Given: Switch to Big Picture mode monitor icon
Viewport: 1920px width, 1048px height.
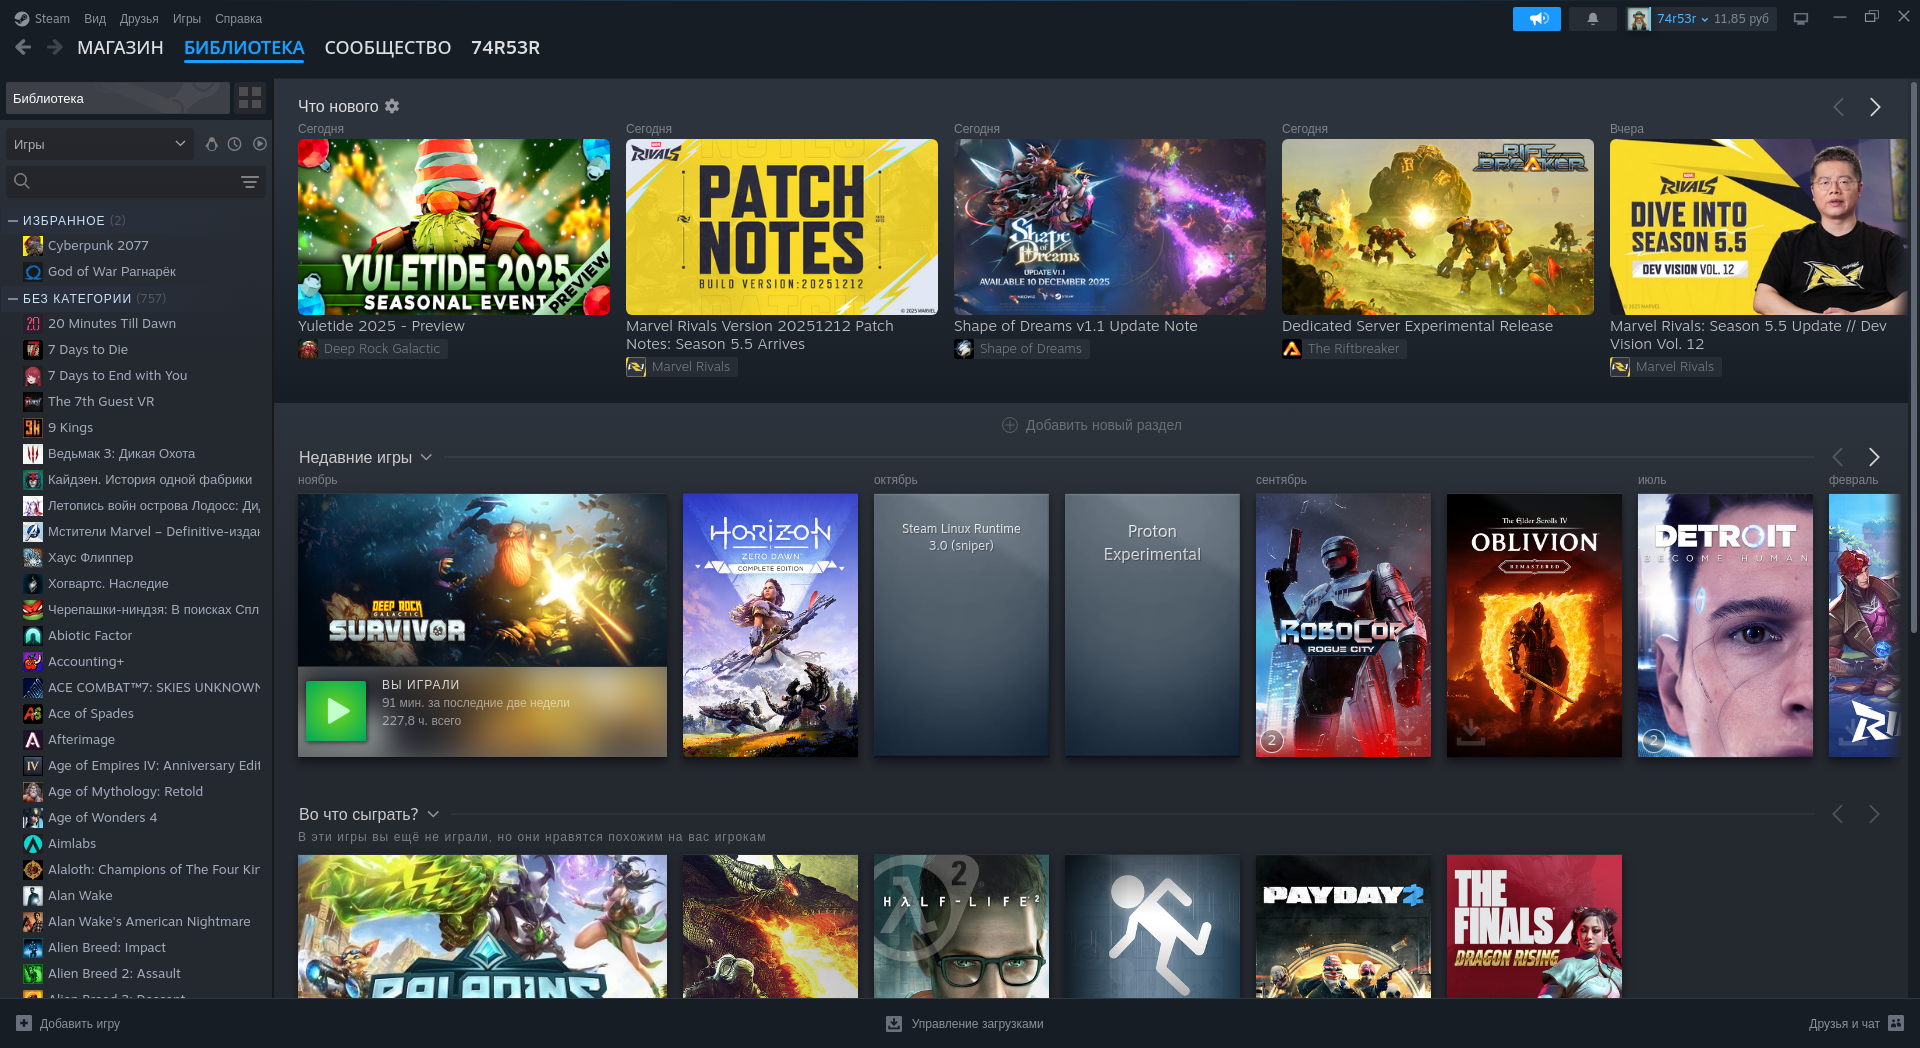Looking at the screenshot, I should point(1801,19).
